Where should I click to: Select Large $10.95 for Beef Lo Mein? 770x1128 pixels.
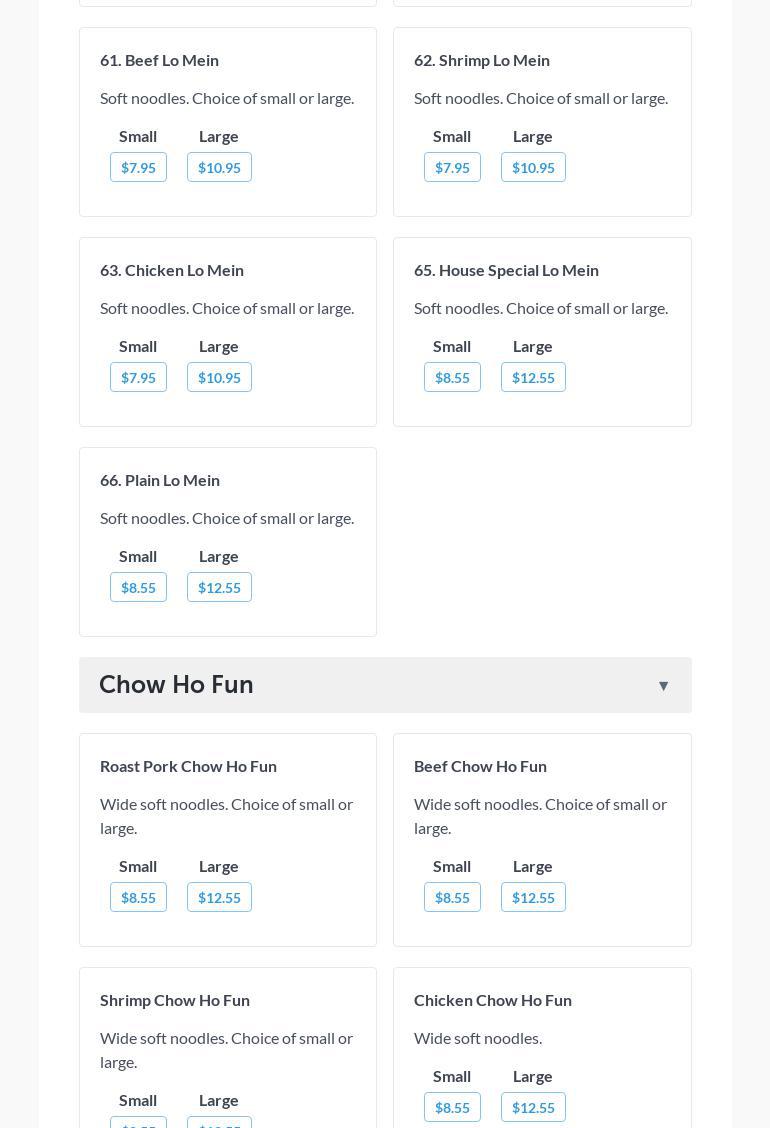(219, 168)
